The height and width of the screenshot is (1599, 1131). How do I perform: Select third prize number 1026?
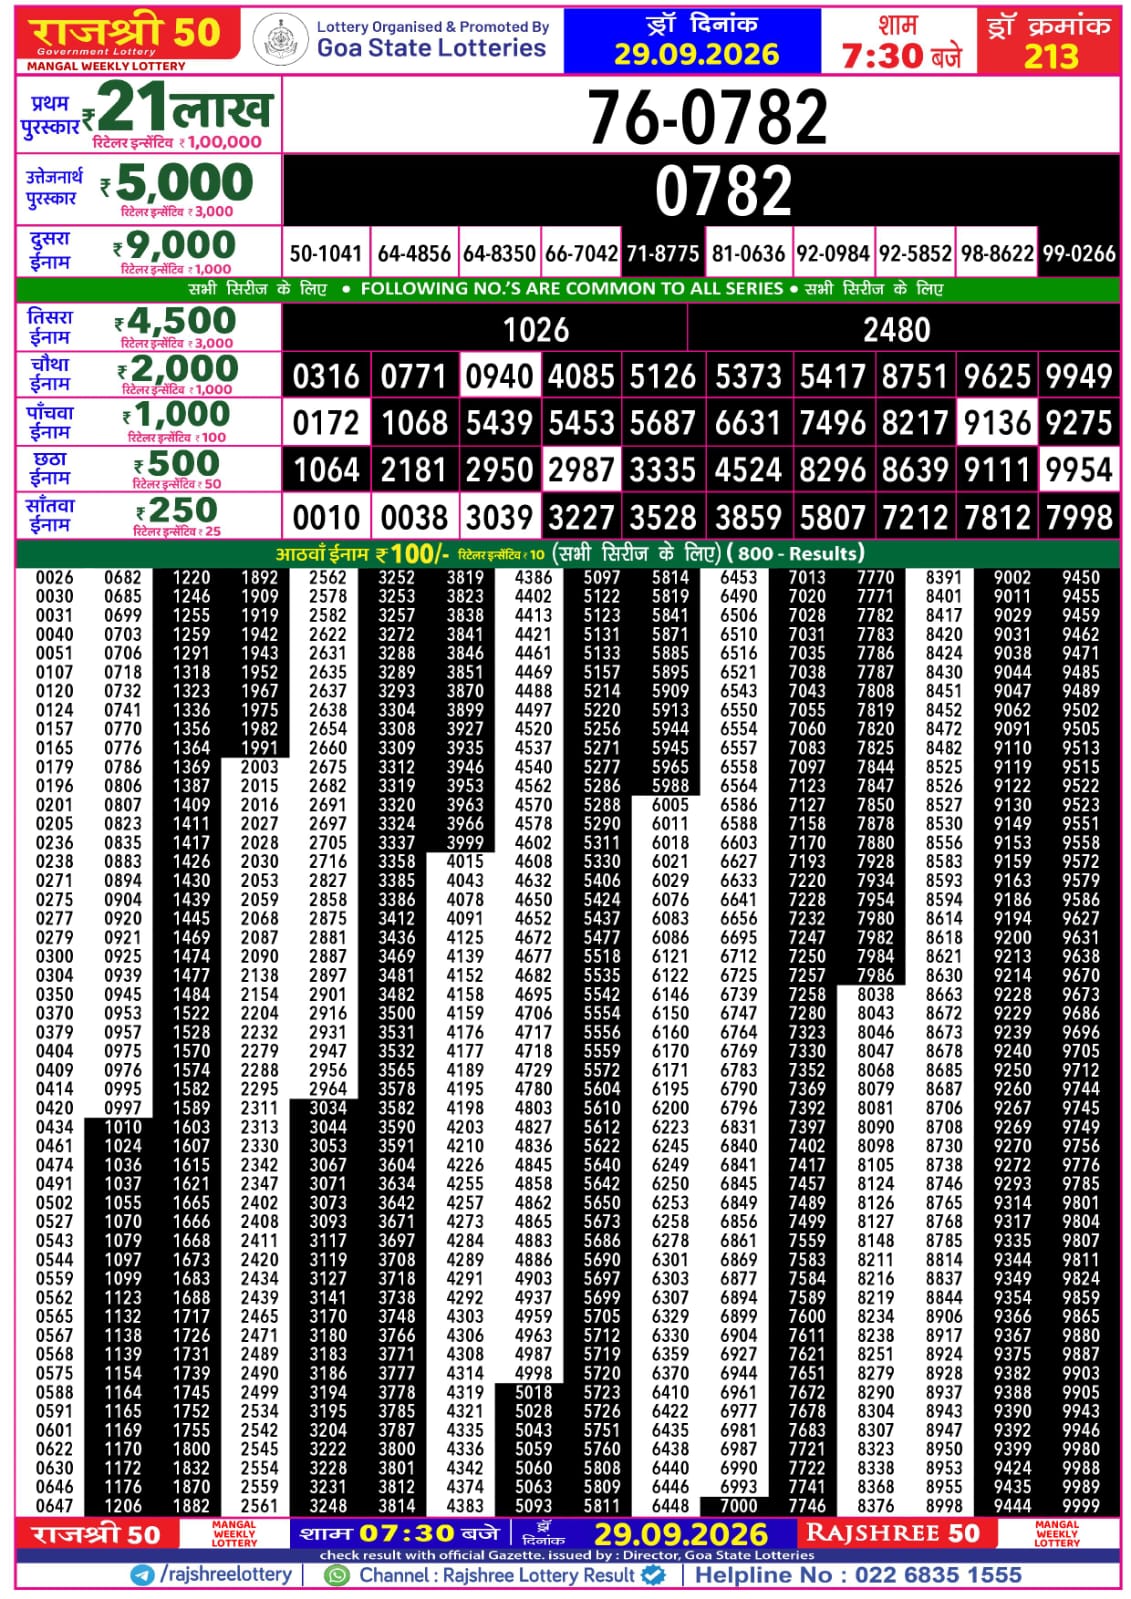point(536,329)
